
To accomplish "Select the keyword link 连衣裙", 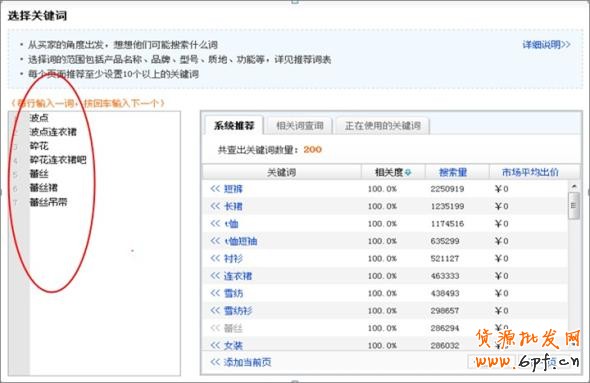I will (x=238, y=276).
